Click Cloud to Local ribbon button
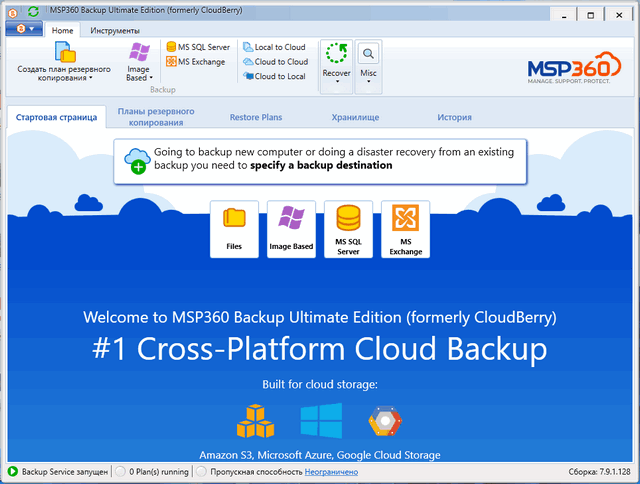640x484 pixels. click(273, 76)
